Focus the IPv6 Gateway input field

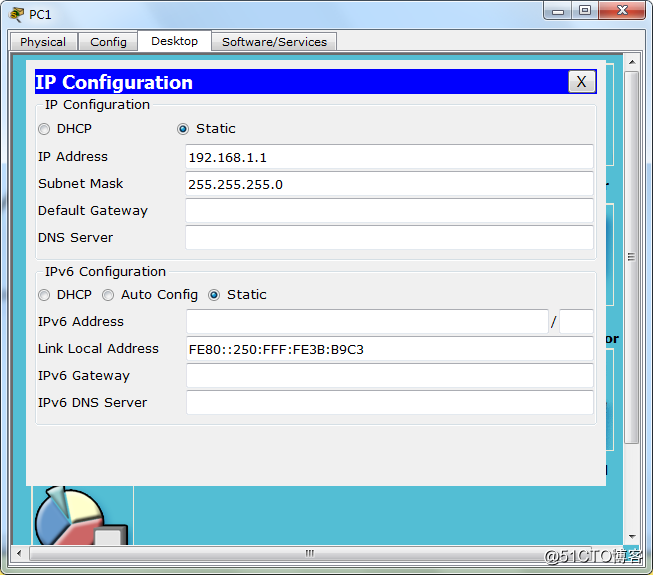click(x=390, y=376)
